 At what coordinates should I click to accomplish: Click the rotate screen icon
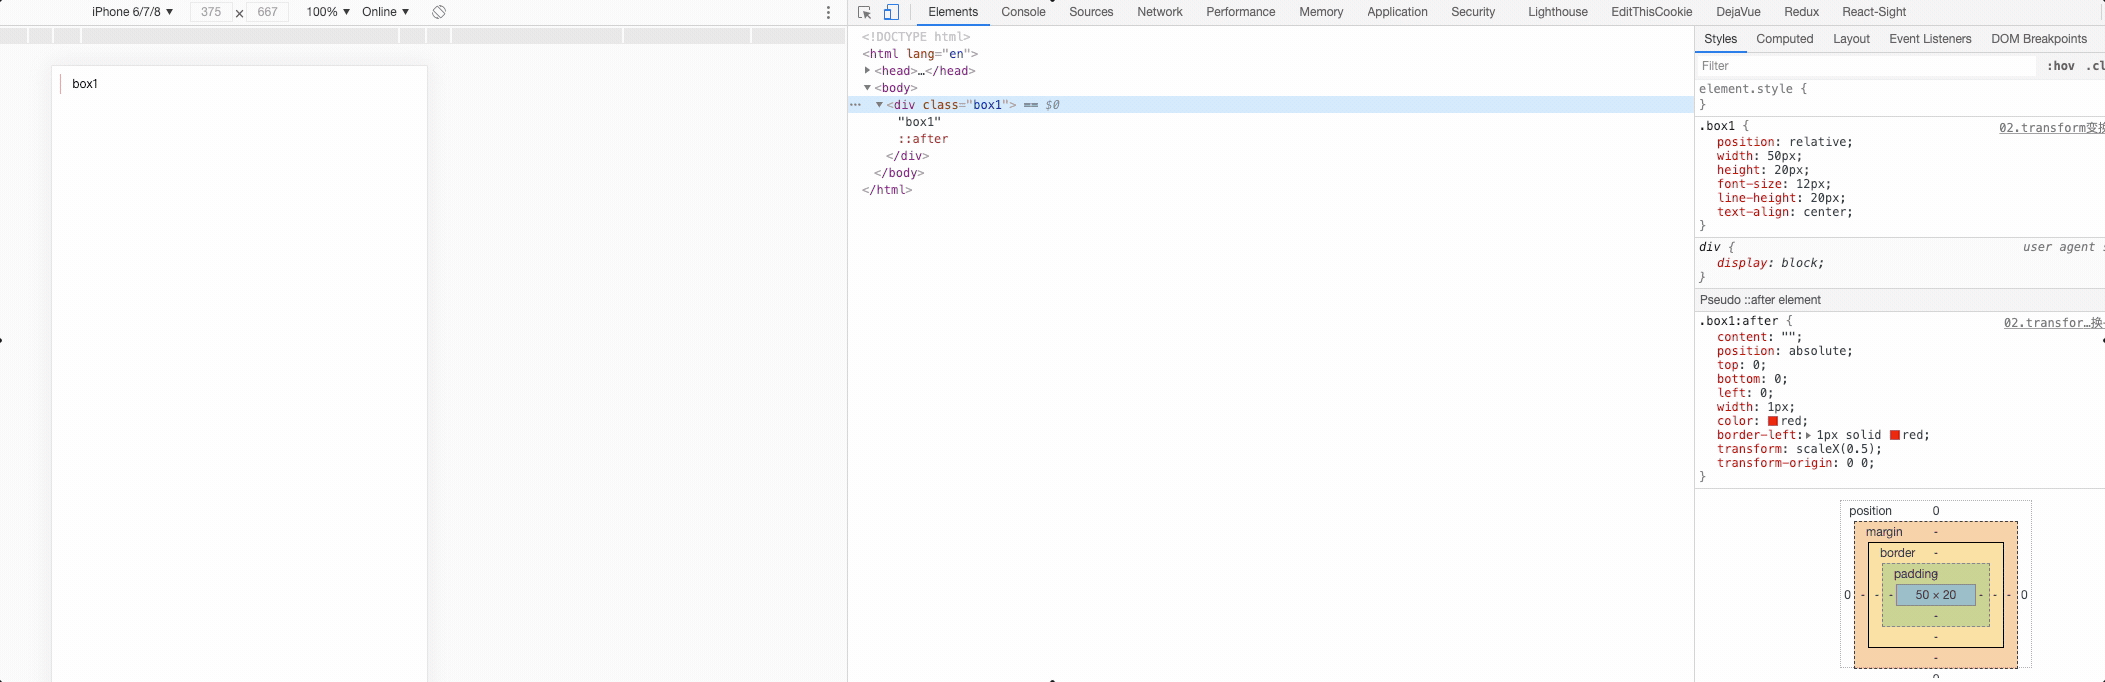(439, 12)
